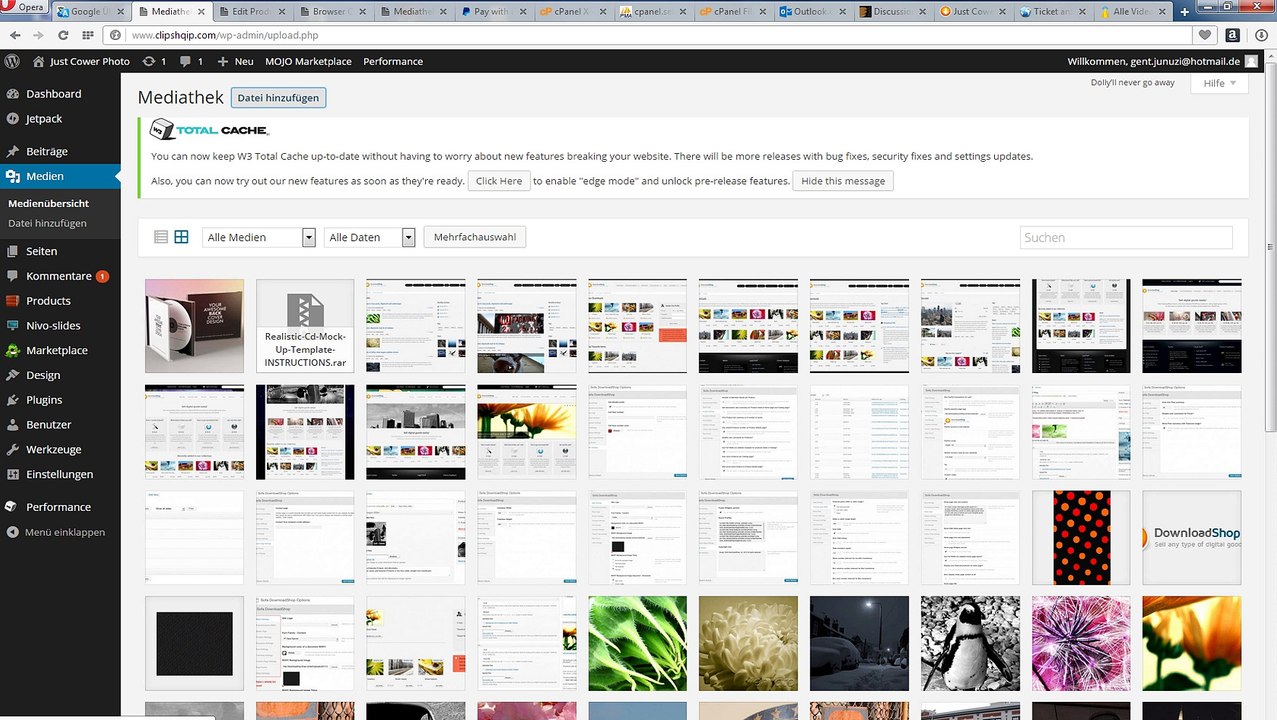The image size is (1277, 720).
Task: Reload the page with the refresh icon
Action: point(63,35)
